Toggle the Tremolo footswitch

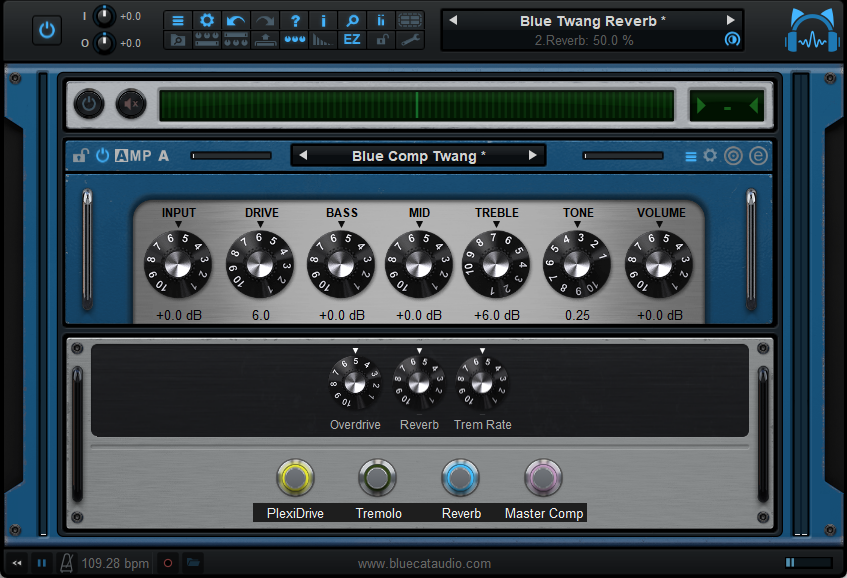(378, 478)
